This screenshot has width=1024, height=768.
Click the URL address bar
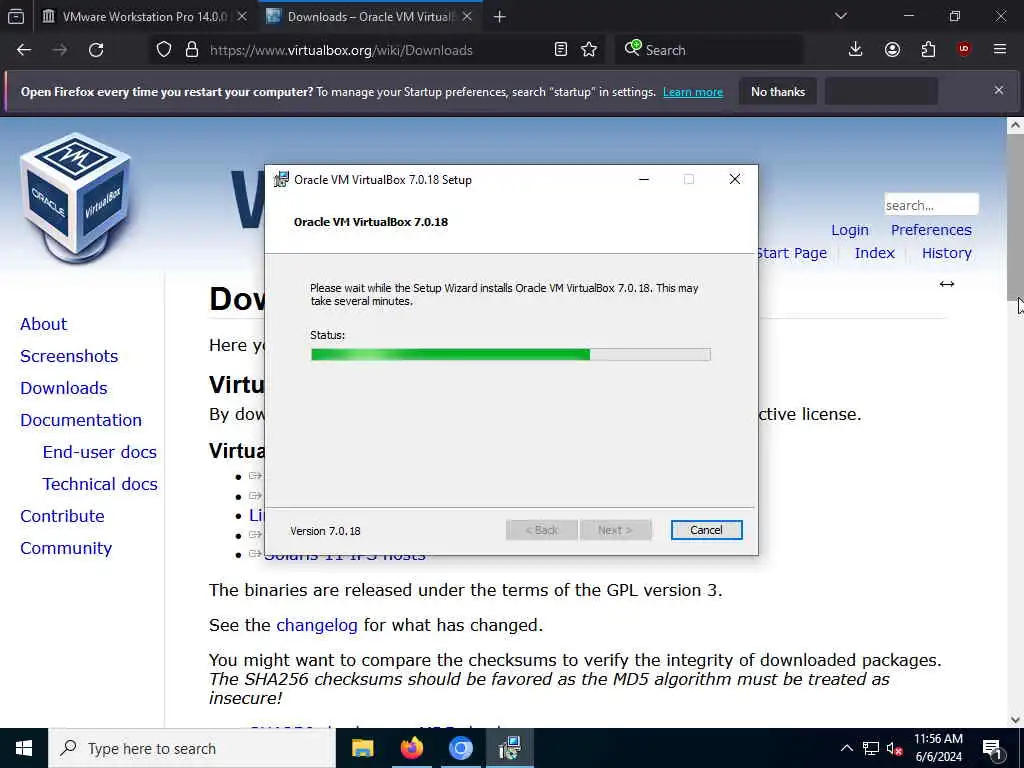click(x=379, y=50)
